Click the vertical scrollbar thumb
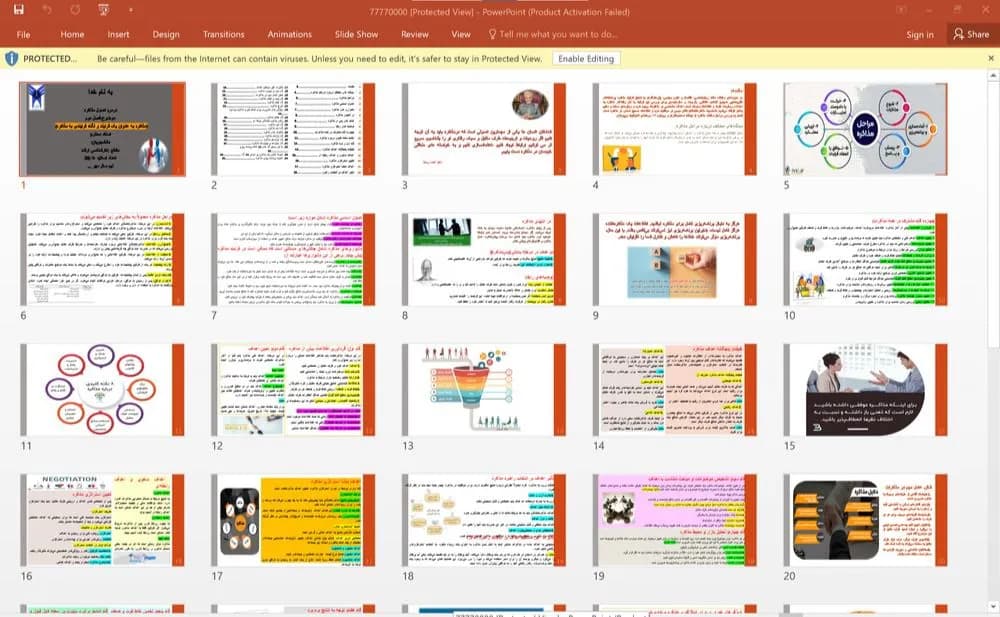The width and height of the screenshot is (1000, 617). (x=993, y=216)
